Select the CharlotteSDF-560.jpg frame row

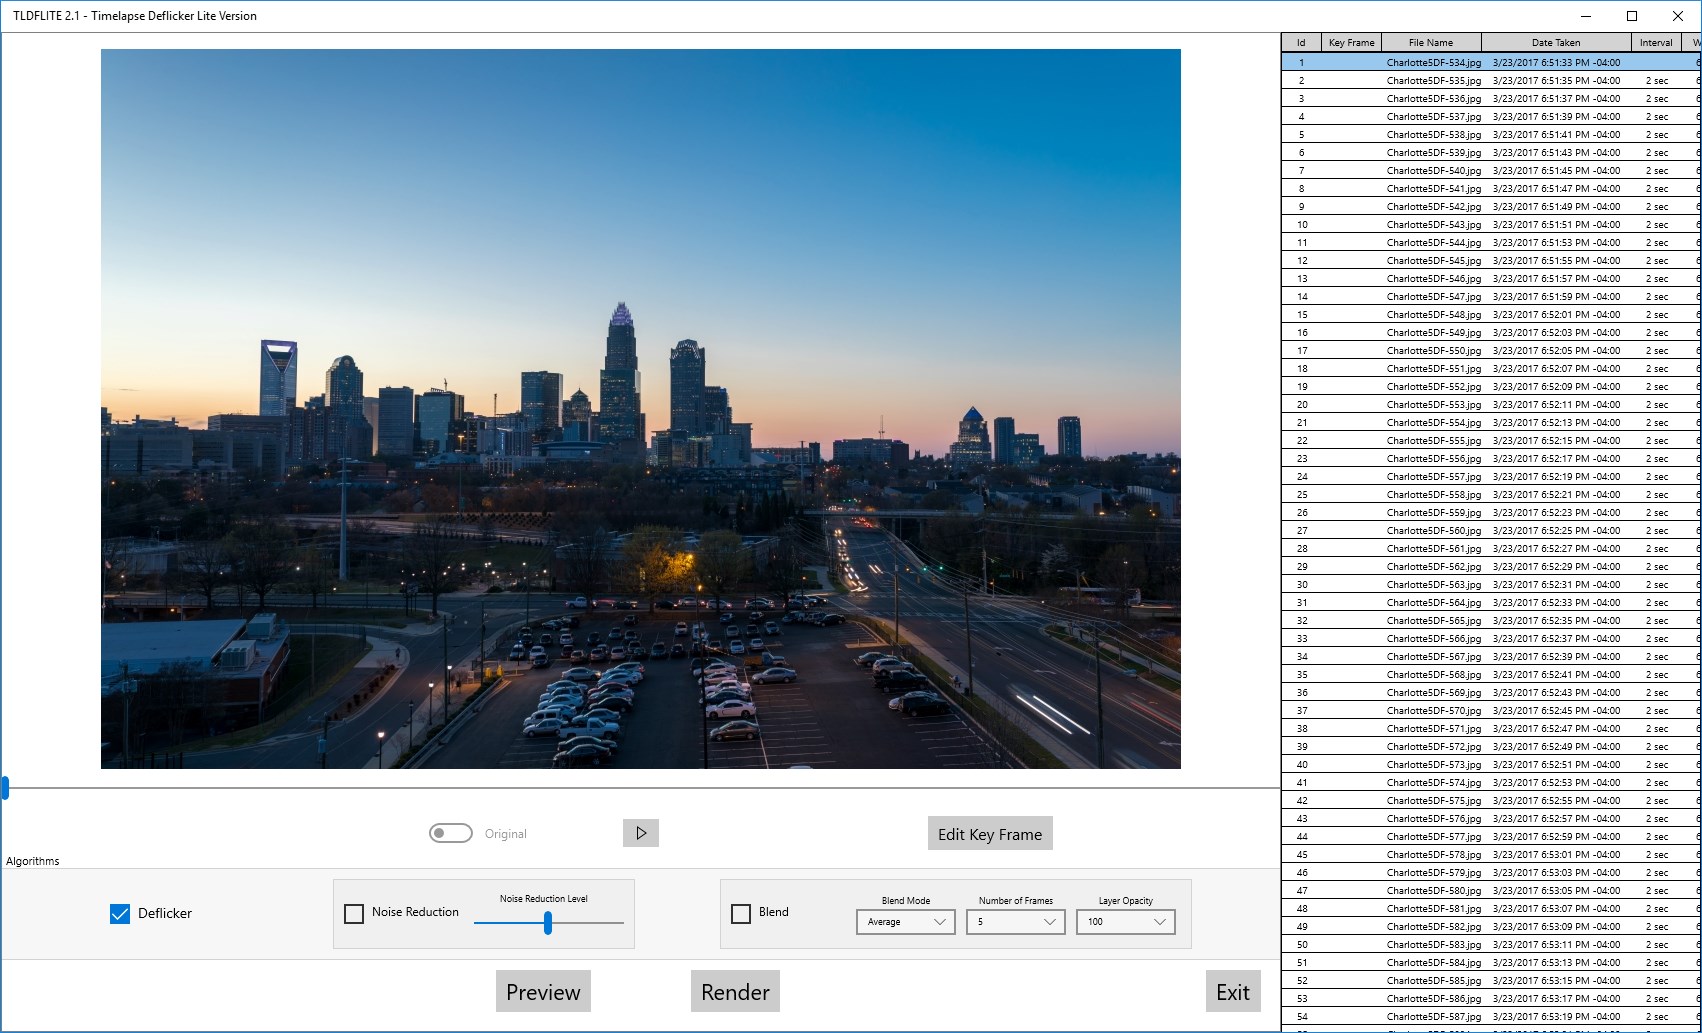[x=1433, y=531]
